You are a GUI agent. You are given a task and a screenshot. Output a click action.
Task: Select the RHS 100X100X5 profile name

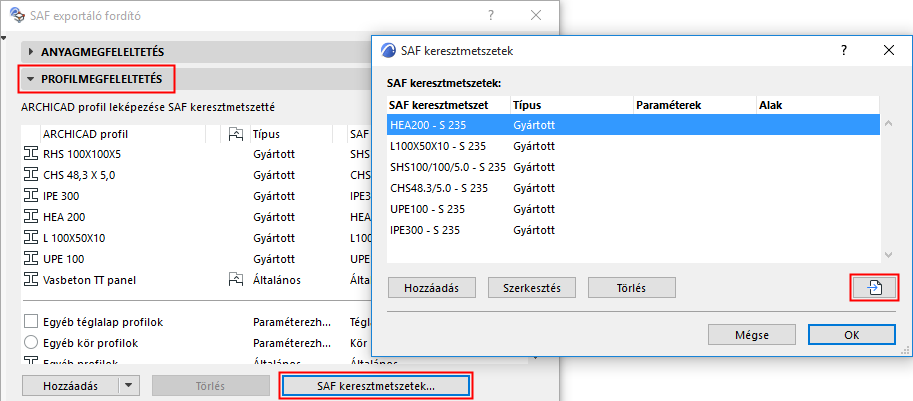point(82,154)
